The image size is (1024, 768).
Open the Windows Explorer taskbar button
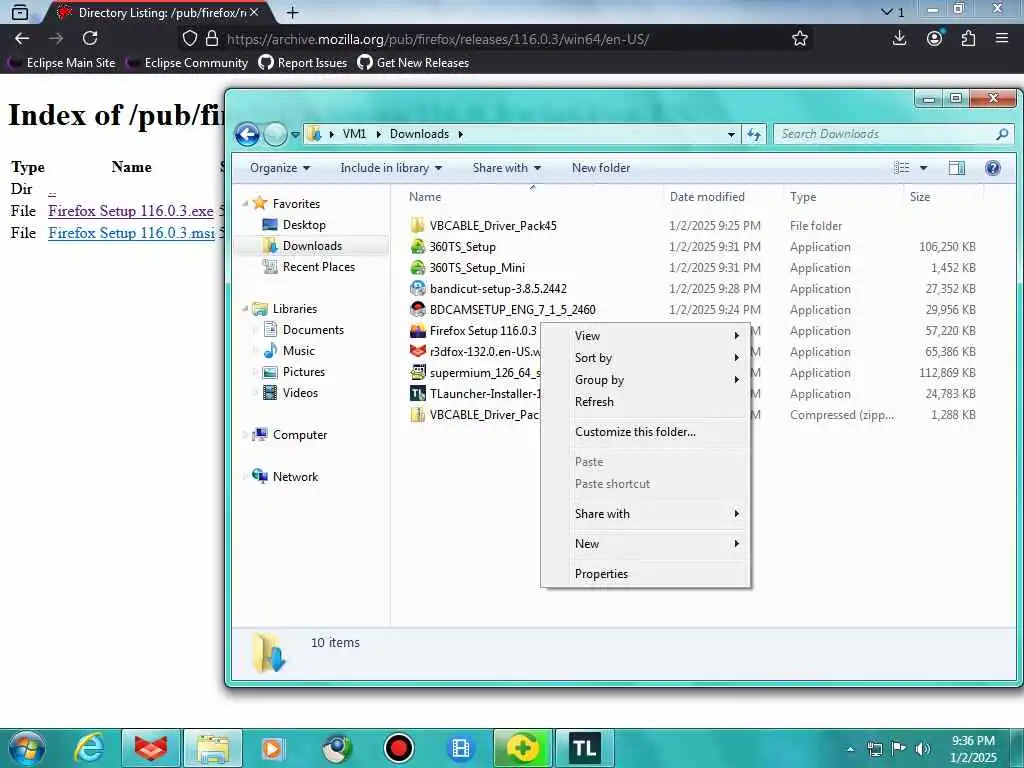pos(213,748)
